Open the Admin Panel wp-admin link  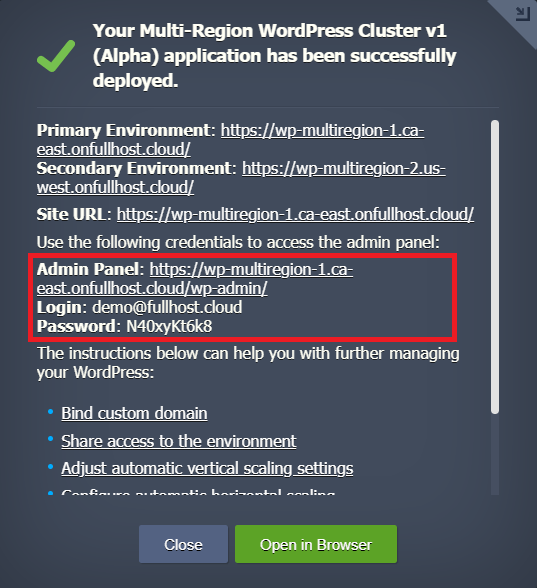tap(195, 279)
